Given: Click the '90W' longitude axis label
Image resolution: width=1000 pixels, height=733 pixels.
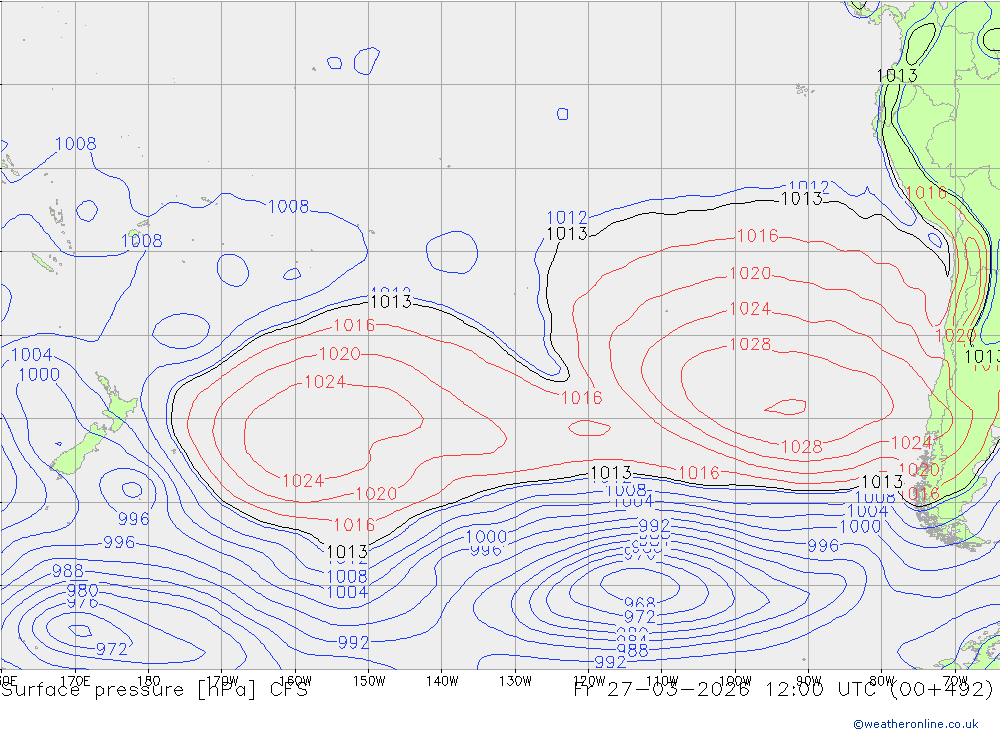Looking at the screenshot, I should click(x=809, y=681).
